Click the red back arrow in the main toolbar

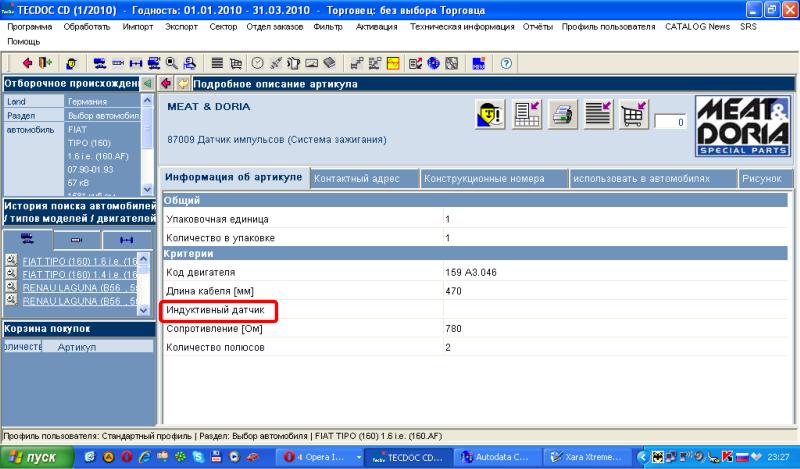point(27,62)
